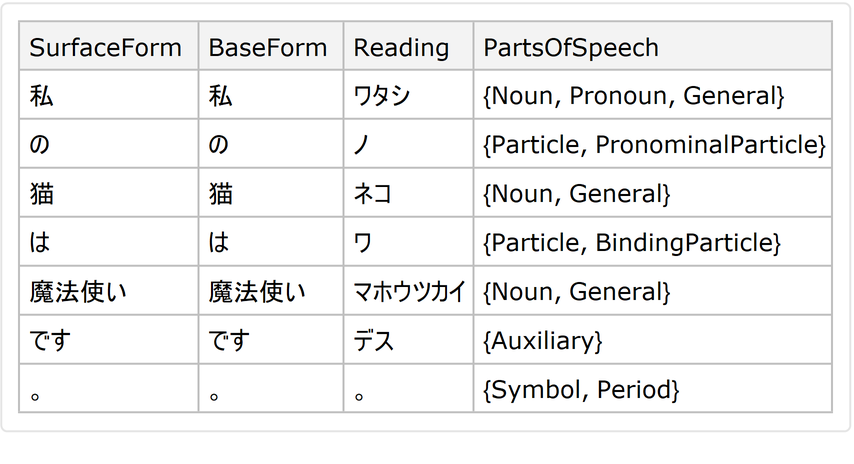Click the {Auxiliary} parts of speech cell
The width and height of the screenshot is (854, 464).
coord(542,341)
